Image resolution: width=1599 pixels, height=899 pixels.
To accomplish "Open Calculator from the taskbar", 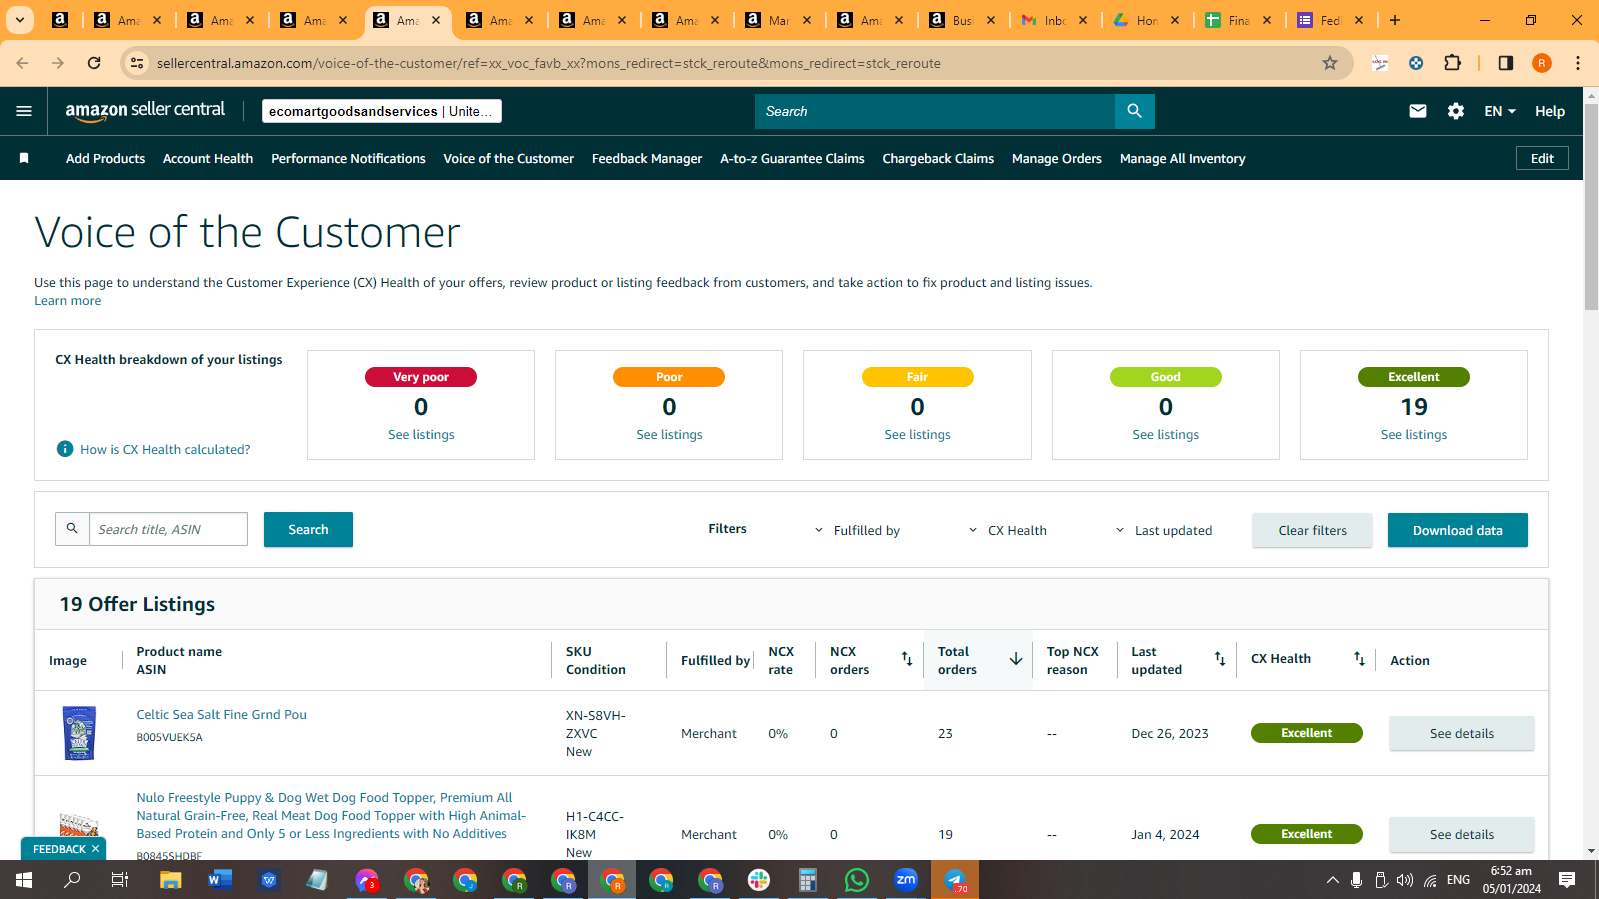I will coord(808,880).
